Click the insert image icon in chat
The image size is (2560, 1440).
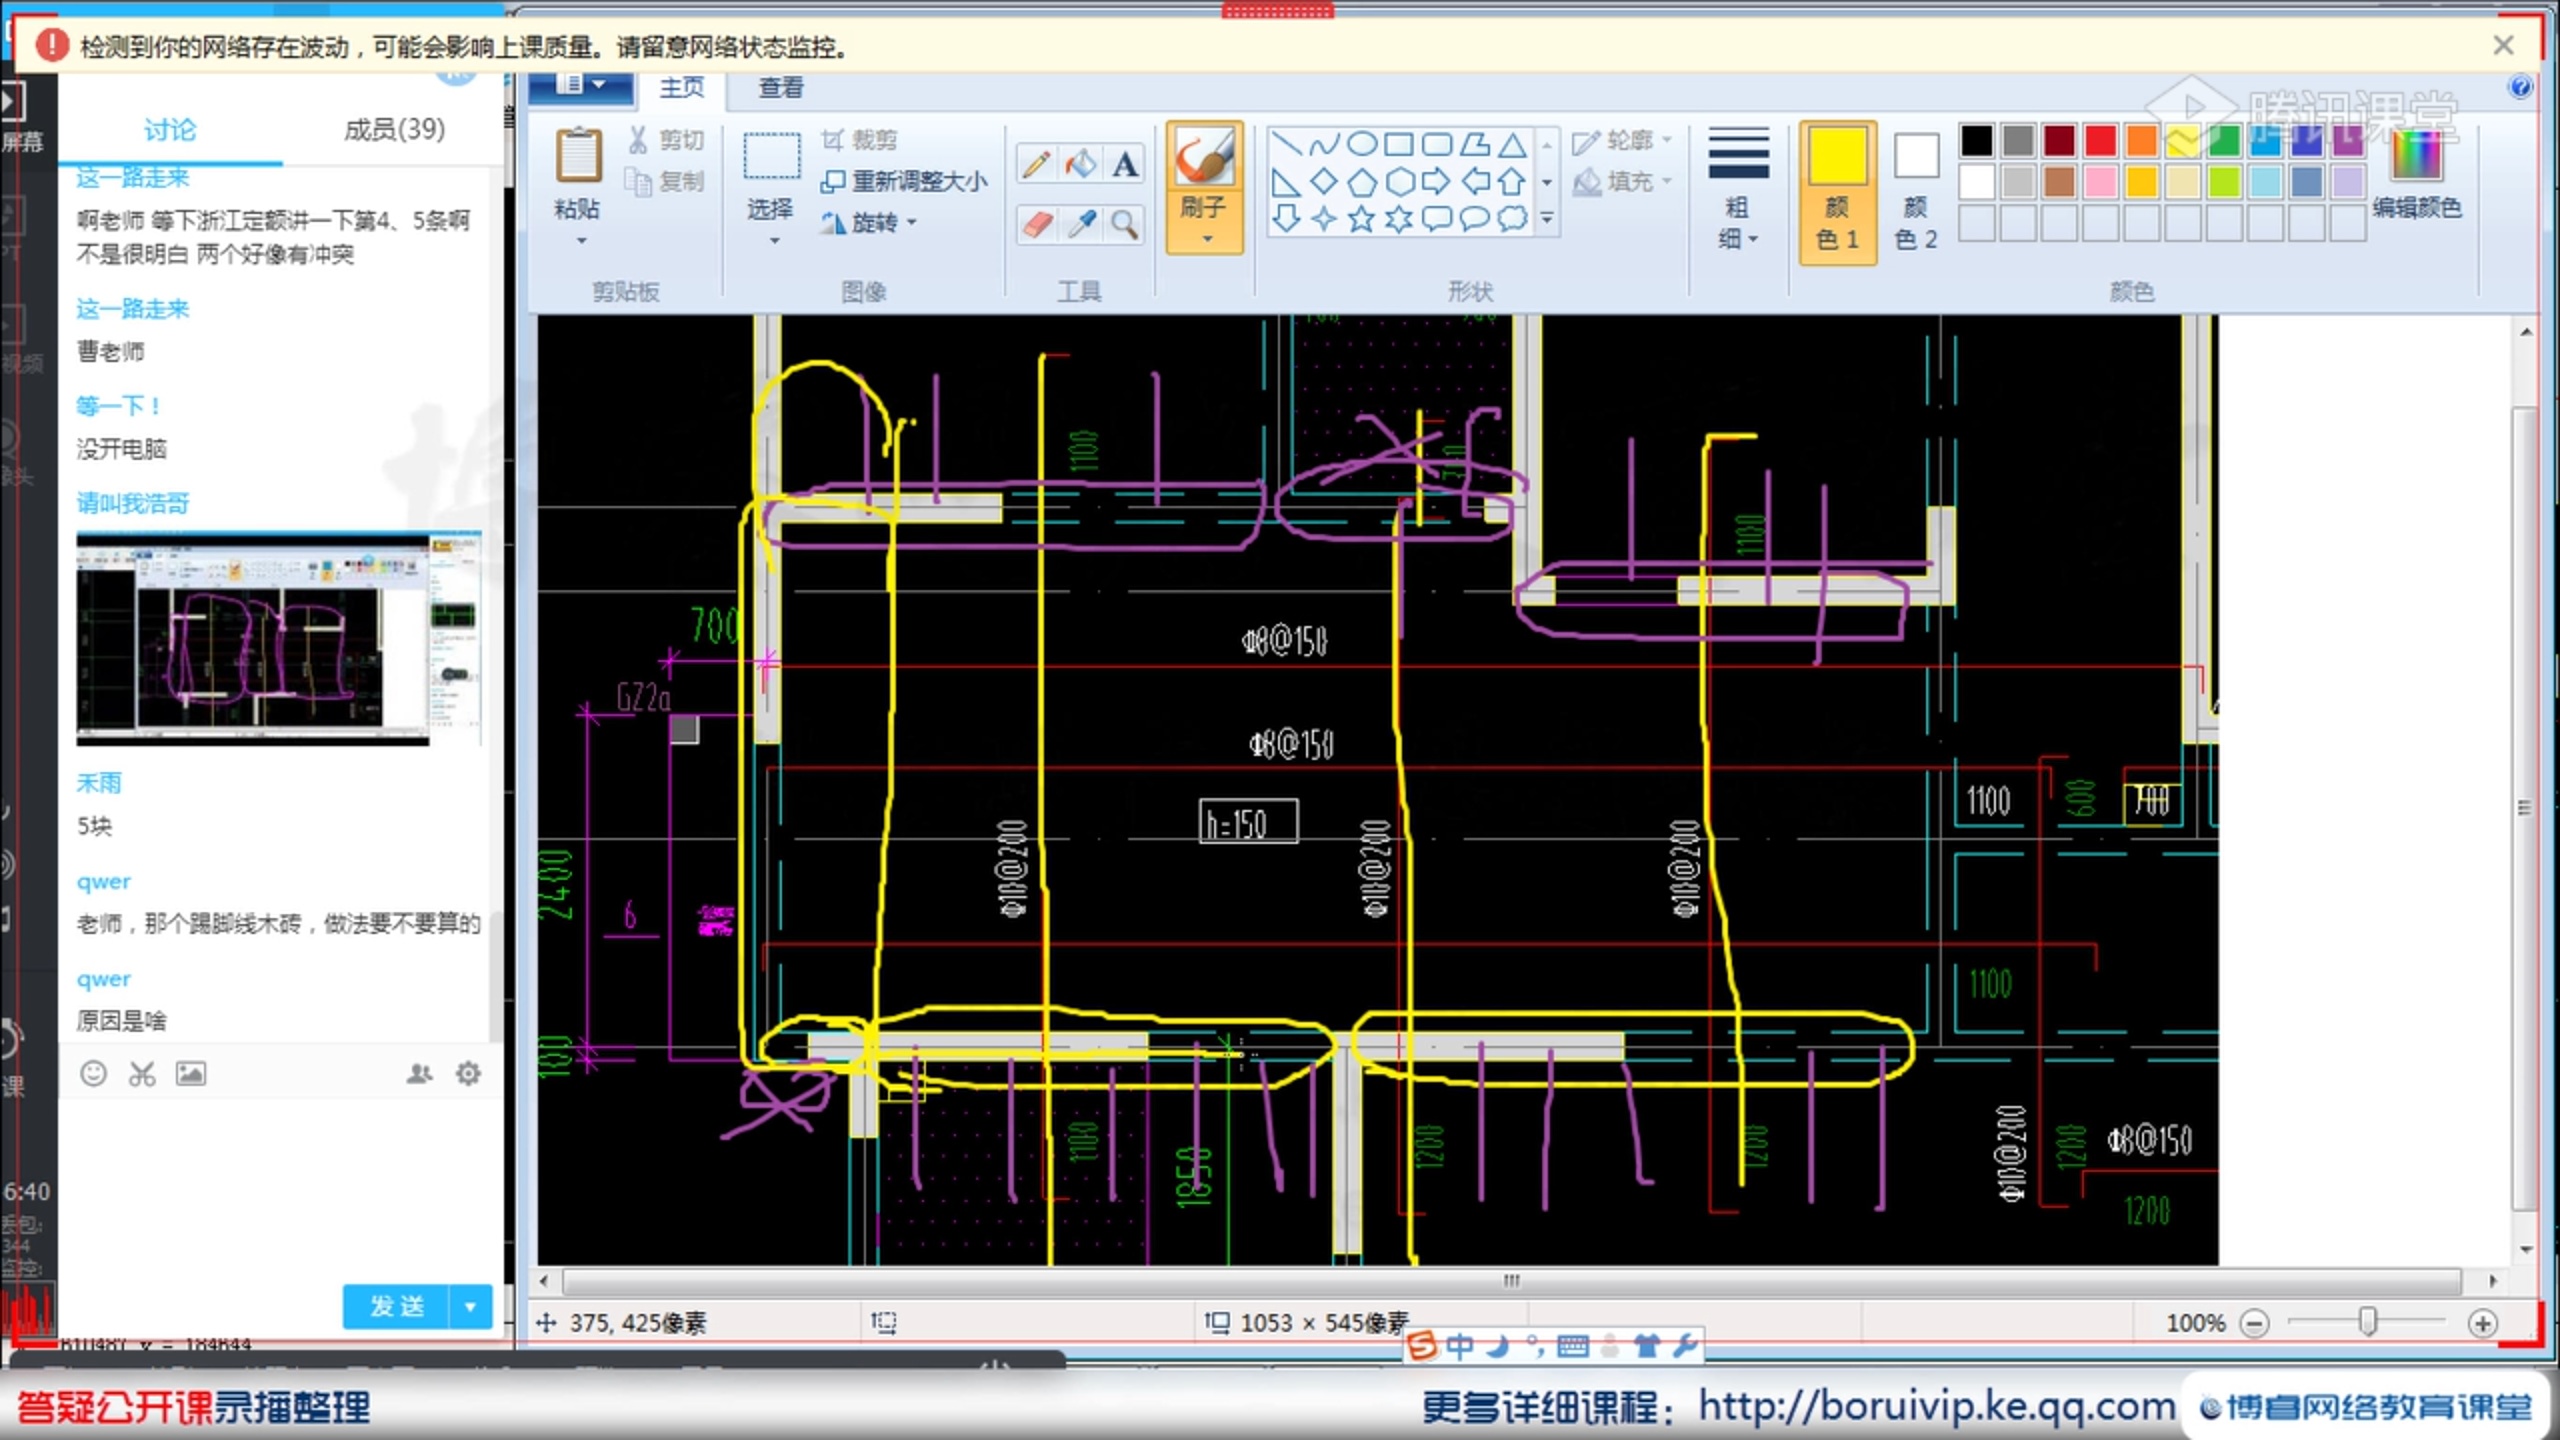tap(191, 1074)
